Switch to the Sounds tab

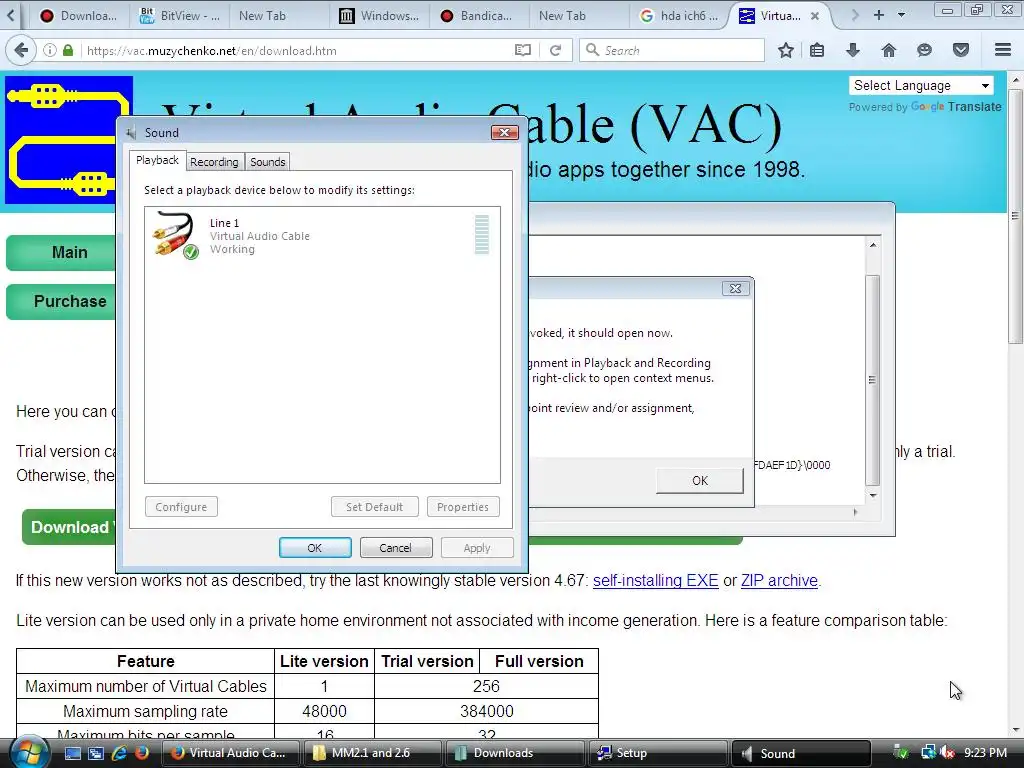(x=268, y=162)
